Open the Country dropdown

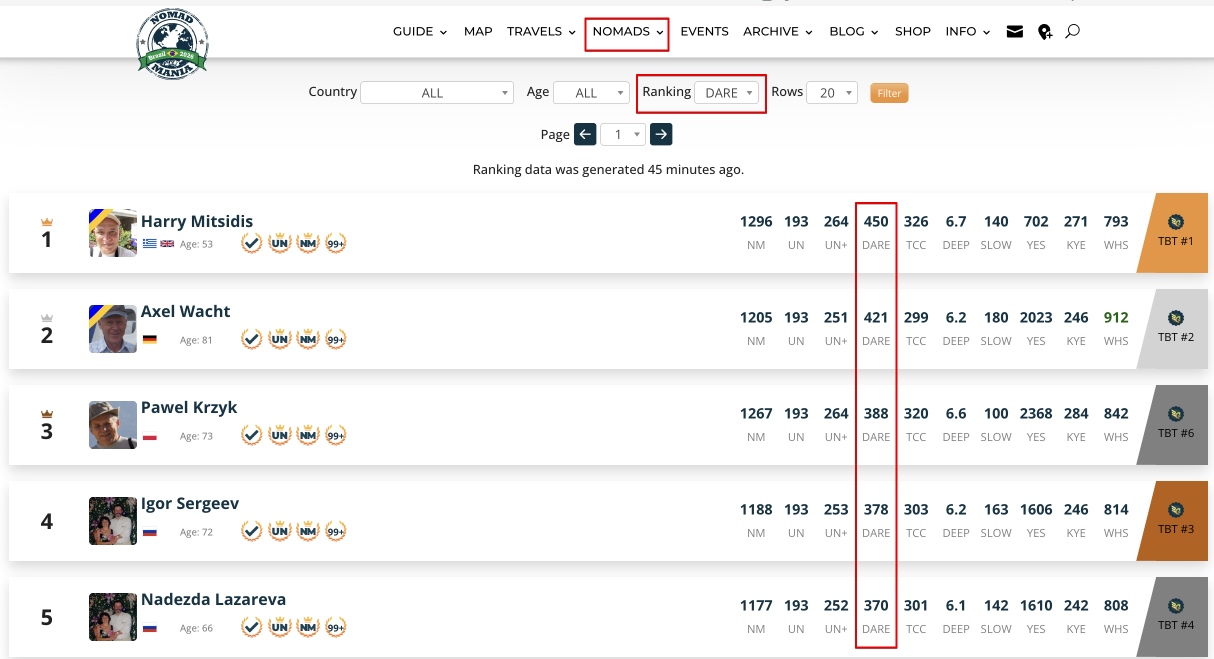pos(437,93)
